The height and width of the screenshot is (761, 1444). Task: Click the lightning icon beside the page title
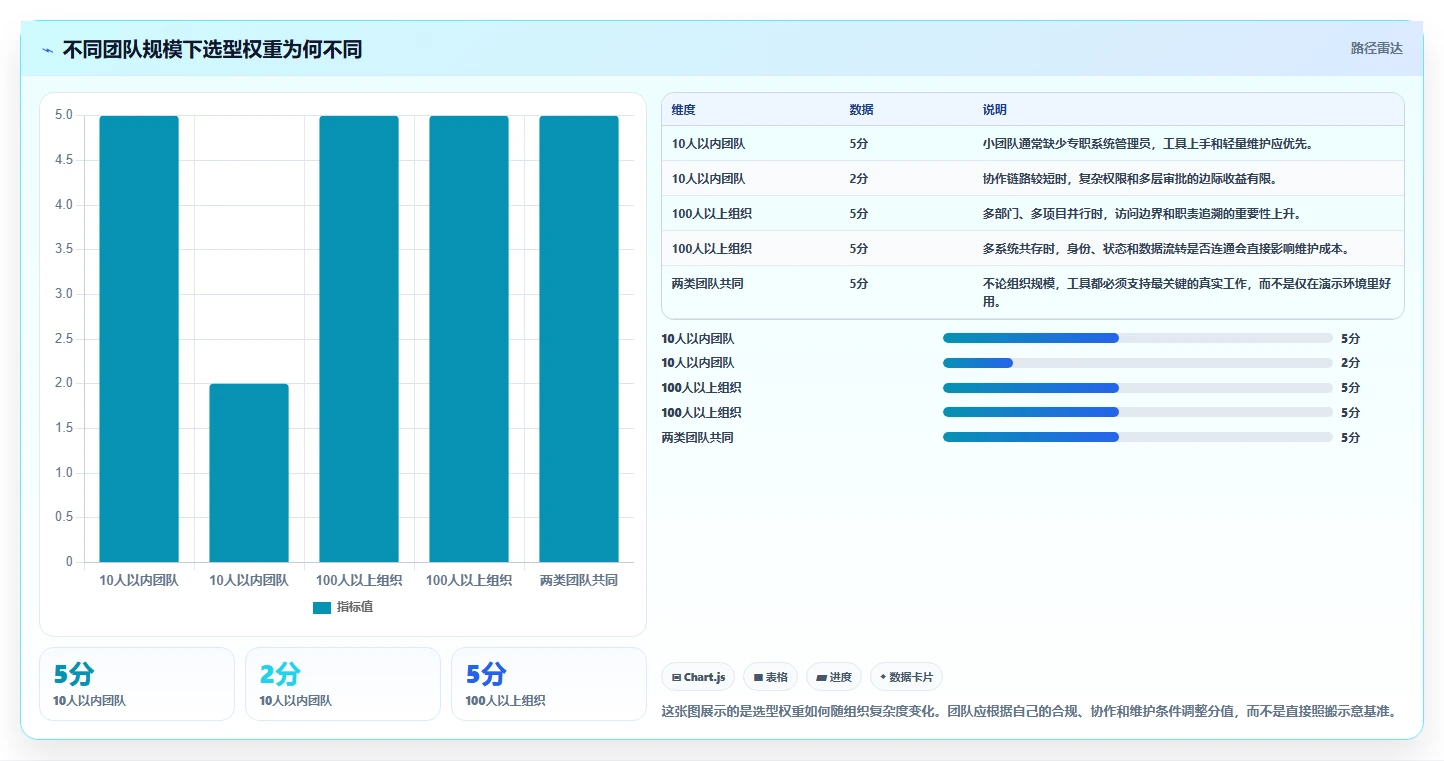click(x=48, y=50)
